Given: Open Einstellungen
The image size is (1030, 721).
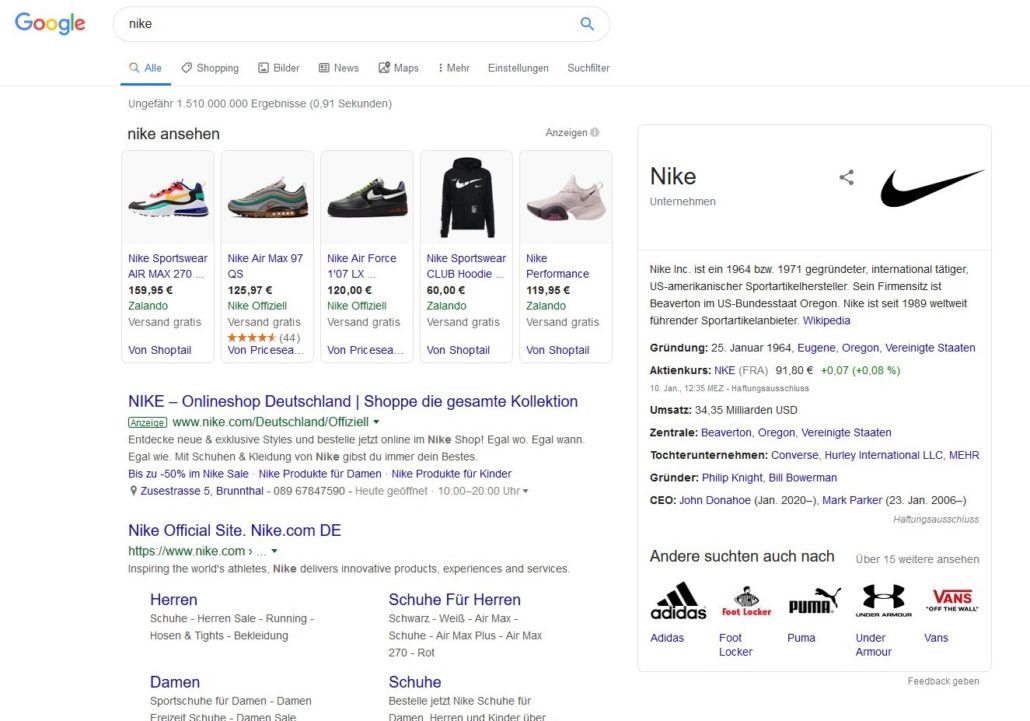Looking at the screenshot, I should pyautogui.click(x=518, y=68).
